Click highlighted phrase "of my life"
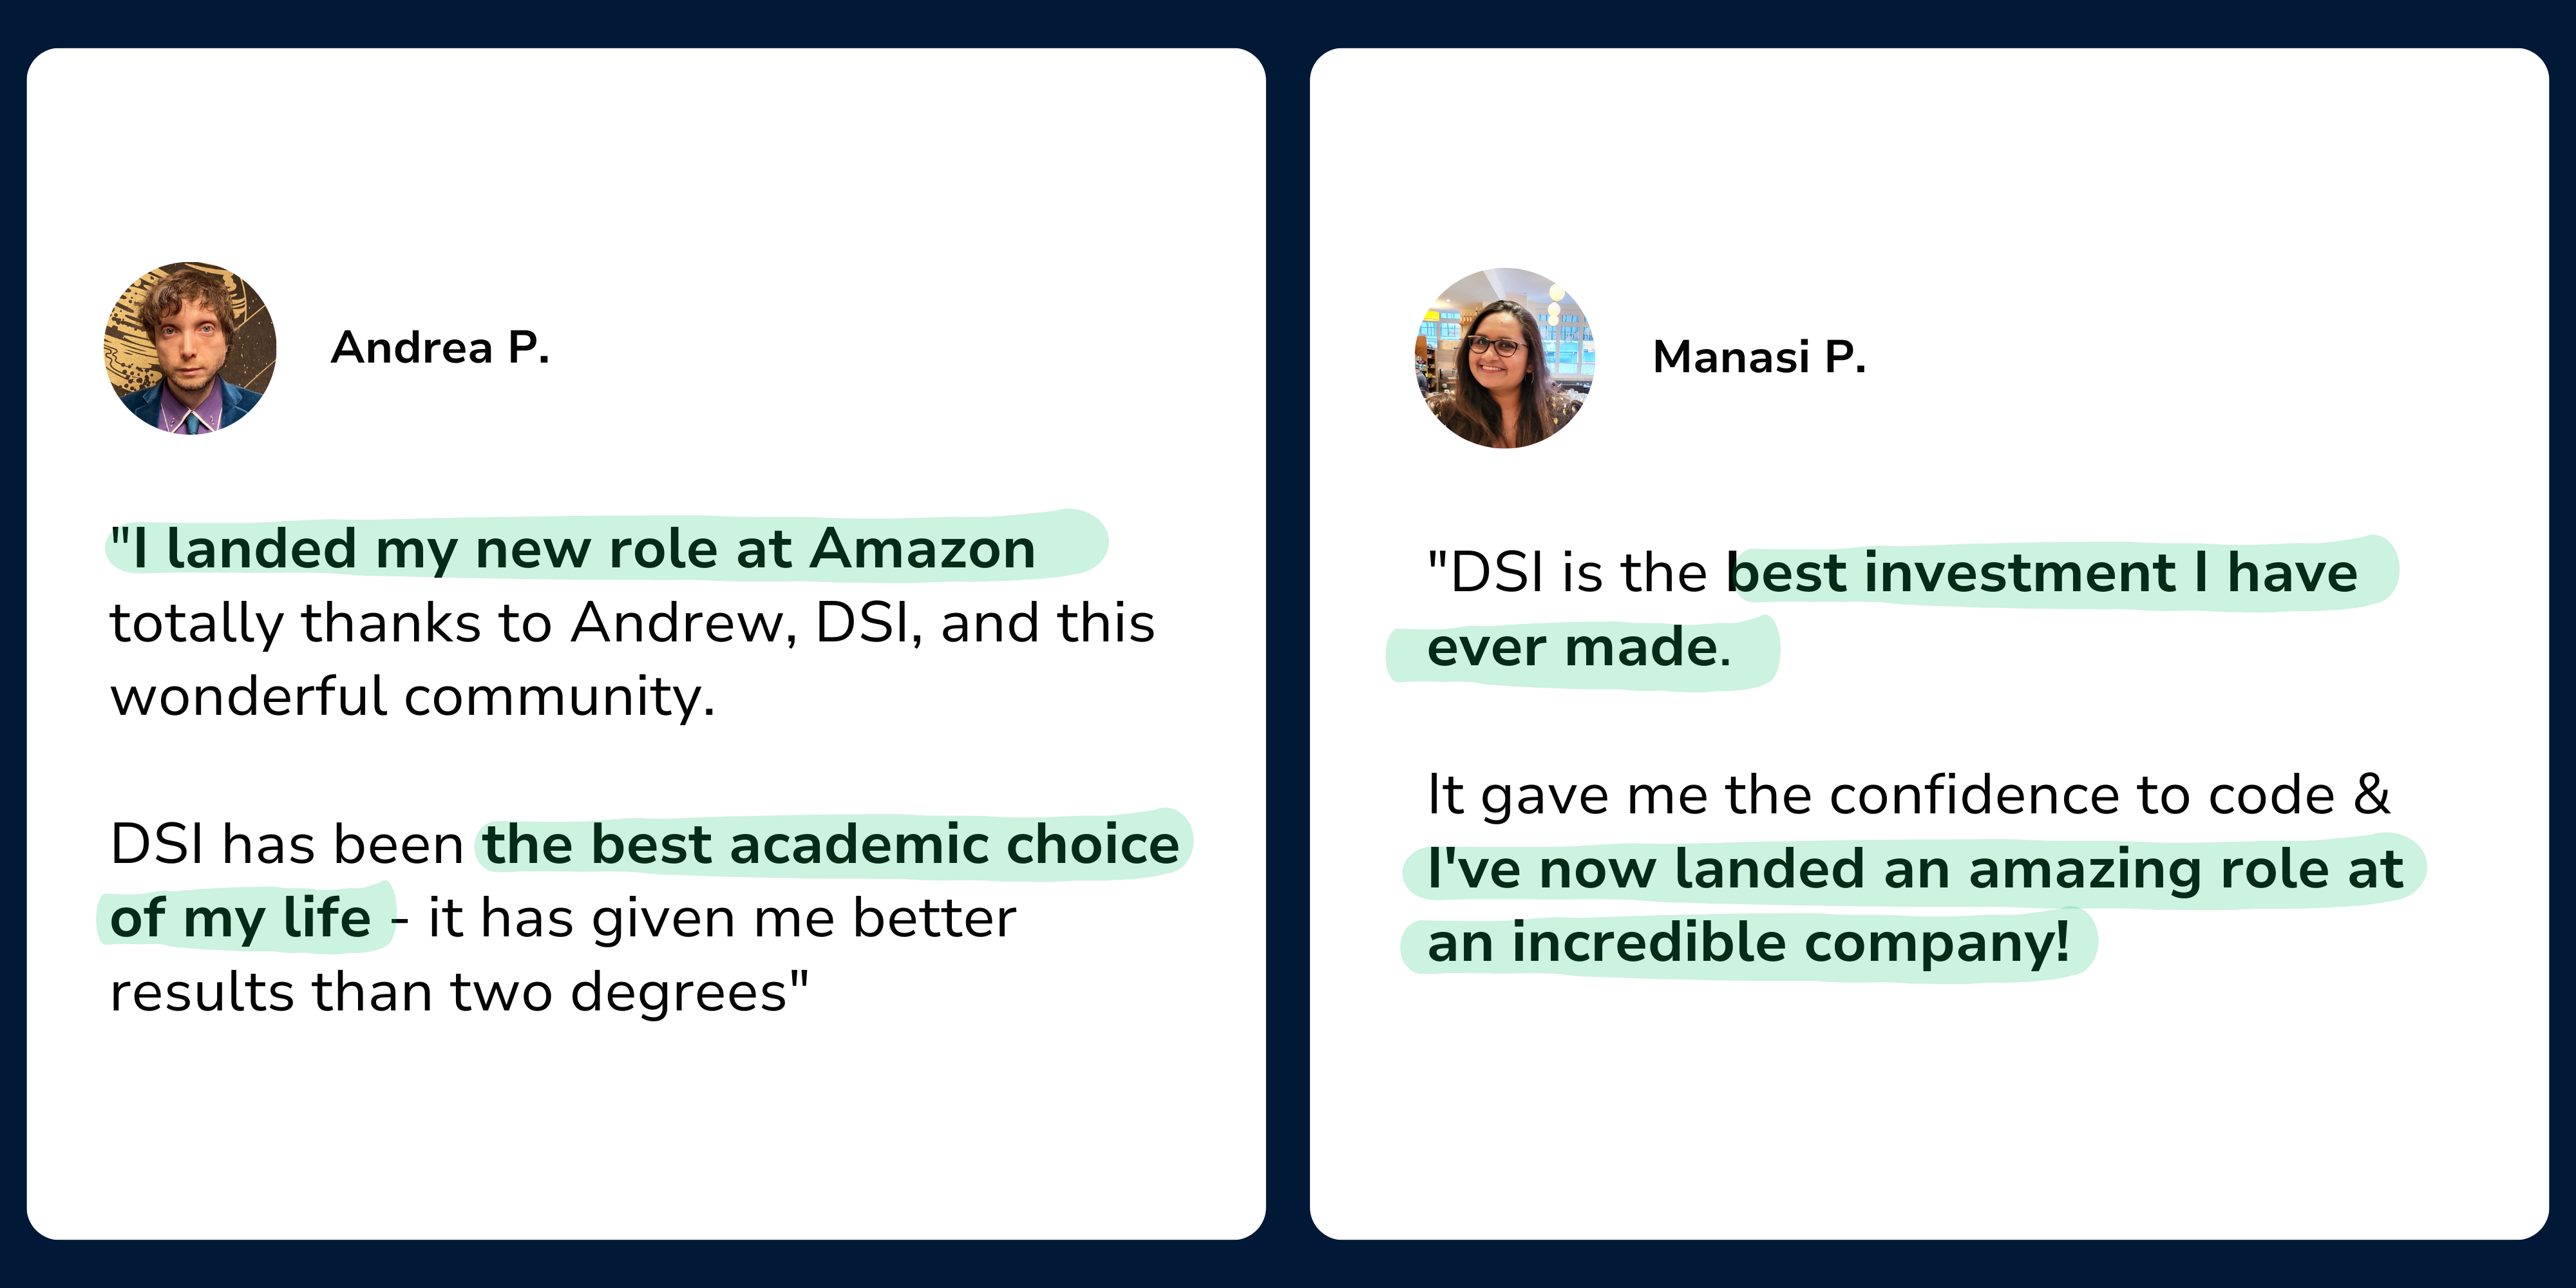Screen dimensions: 2576x1288 click(240, 918)
